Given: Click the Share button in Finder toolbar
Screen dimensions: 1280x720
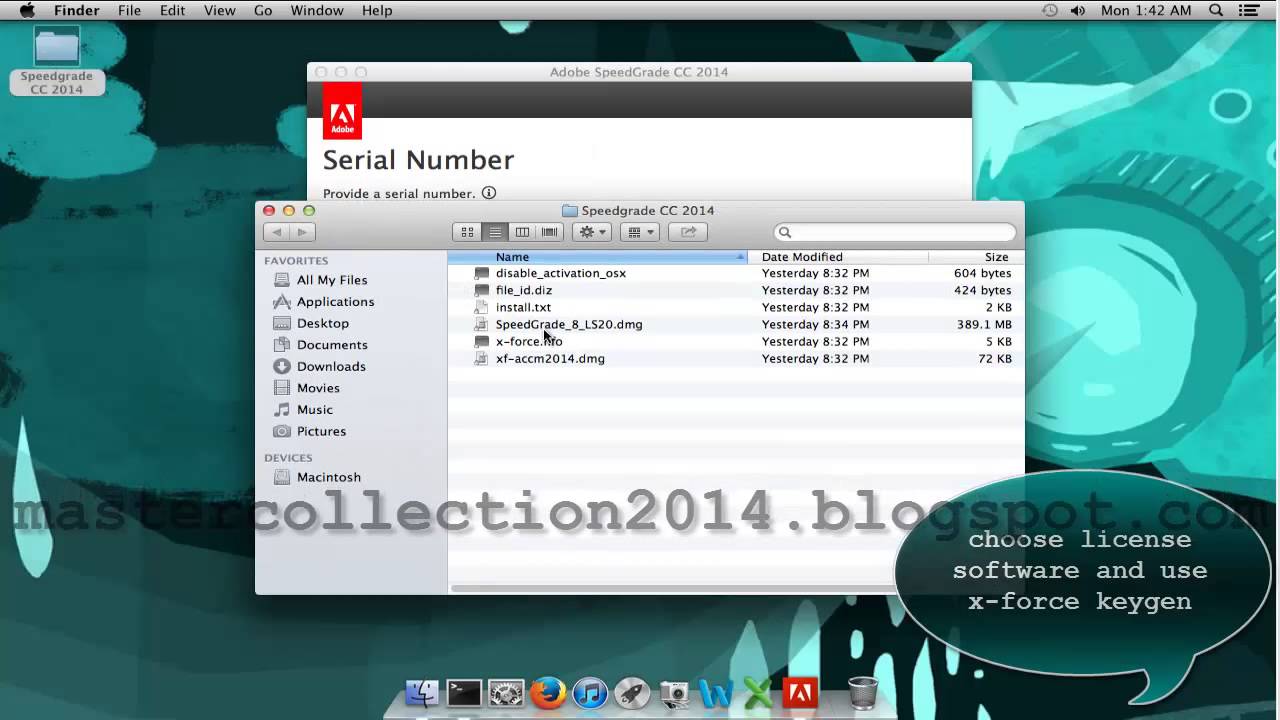Looking at the screenshot, I should pyautogui.click(x=688, y=232).
